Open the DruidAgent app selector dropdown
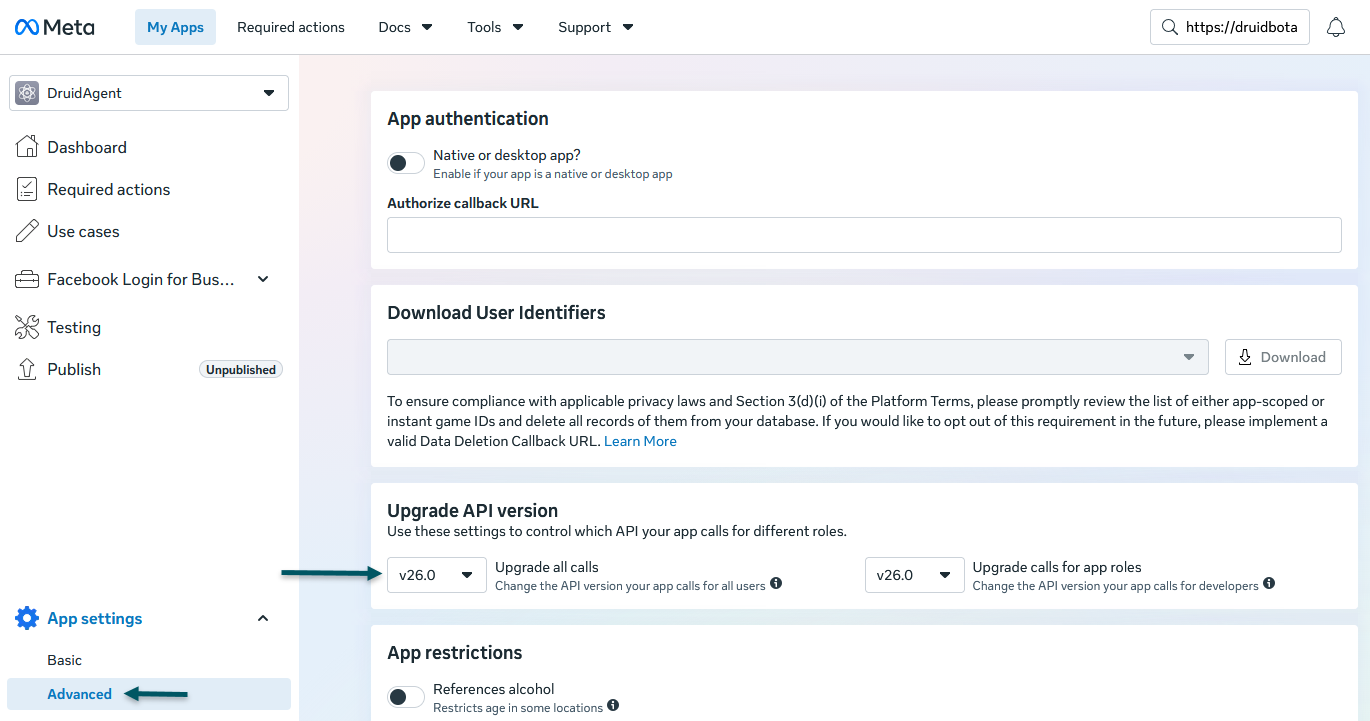This screenshot has height=721, width=1370. (x=149, y=93)
